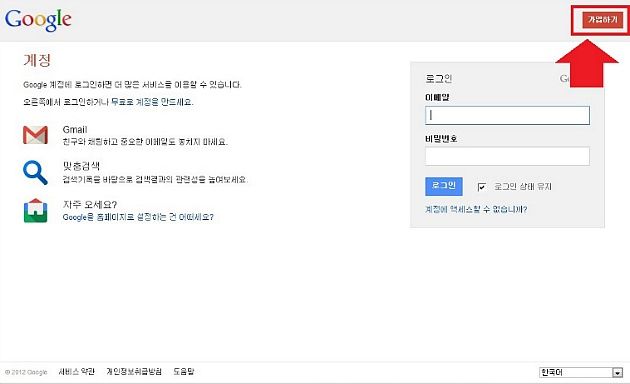Click the magnifier search icon
This screenshot has width=630, height=384.
click(35, 173)
